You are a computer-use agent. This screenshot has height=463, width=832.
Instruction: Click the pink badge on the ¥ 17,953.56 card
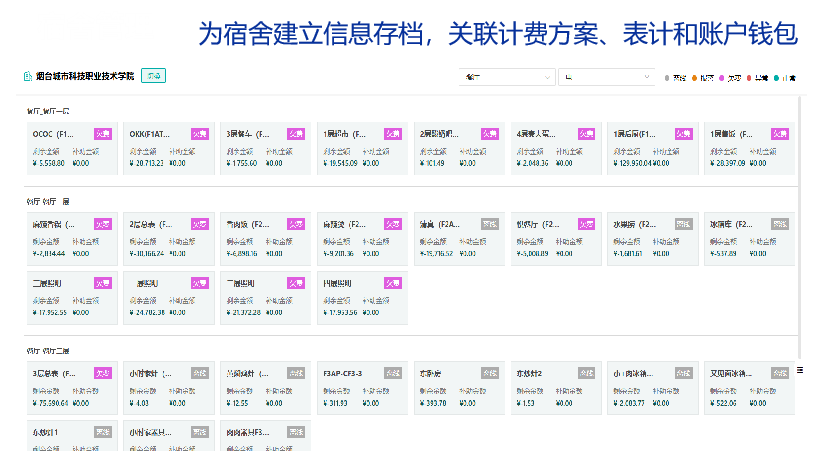click(x=393, y=283)
